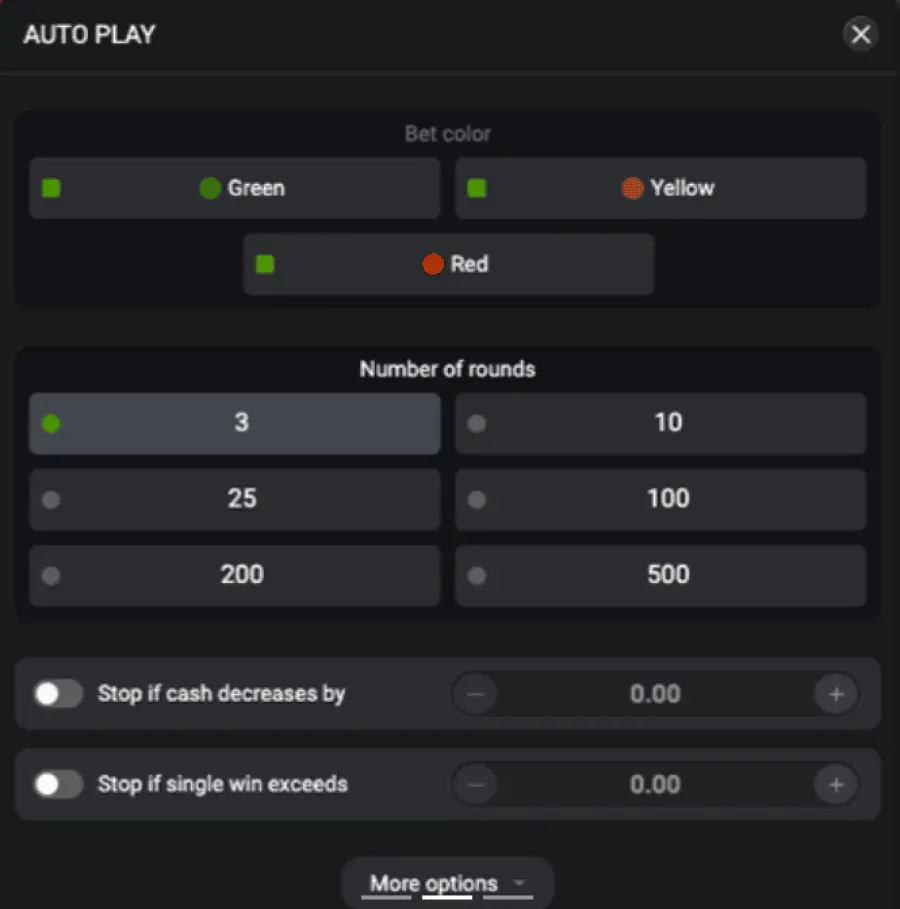
Task: Enable Stop if single win exceeds switch
Action: pos(58,784)
